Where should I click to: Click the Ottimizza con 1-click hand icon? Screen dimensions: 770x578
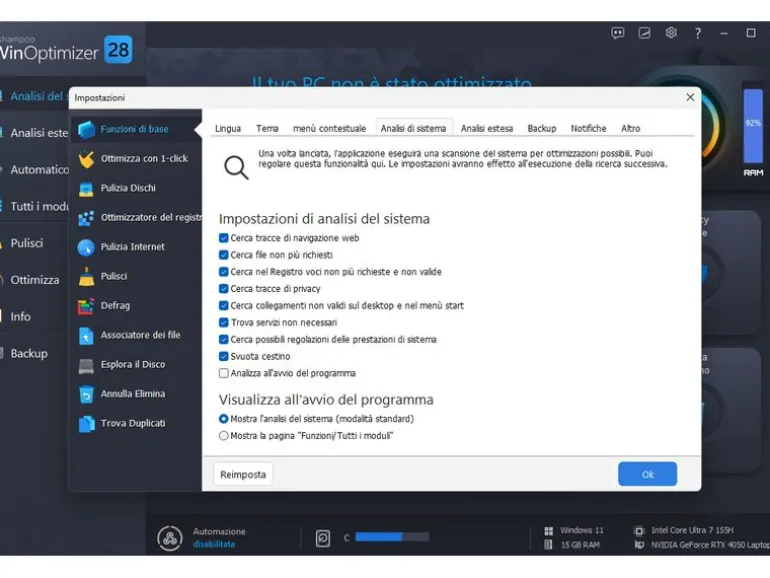[x=86, y=159]
